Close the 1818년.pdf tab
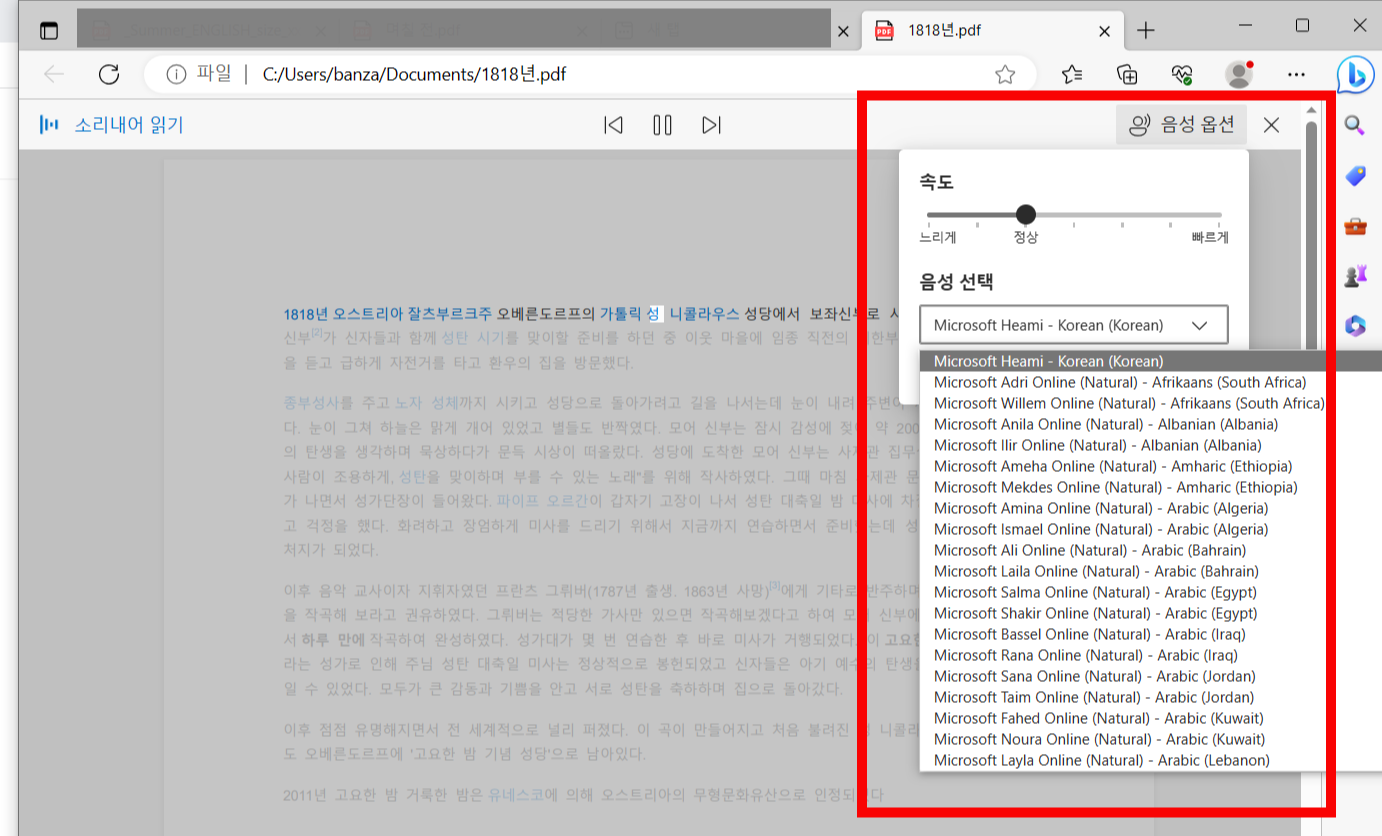Image resolution: width=1382 pixels, height=836 pixels. (1104, 31)
